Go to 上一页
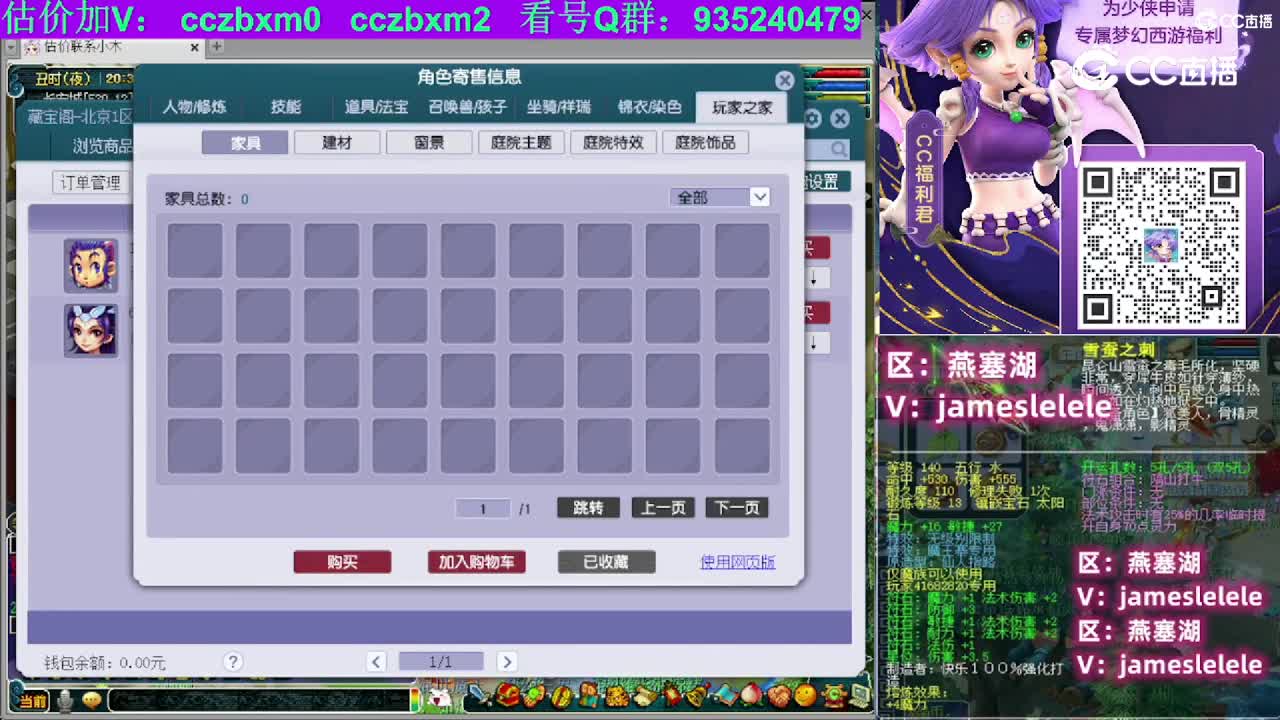The height and width of the screenshot is (720, 1280). click(663, 508)
